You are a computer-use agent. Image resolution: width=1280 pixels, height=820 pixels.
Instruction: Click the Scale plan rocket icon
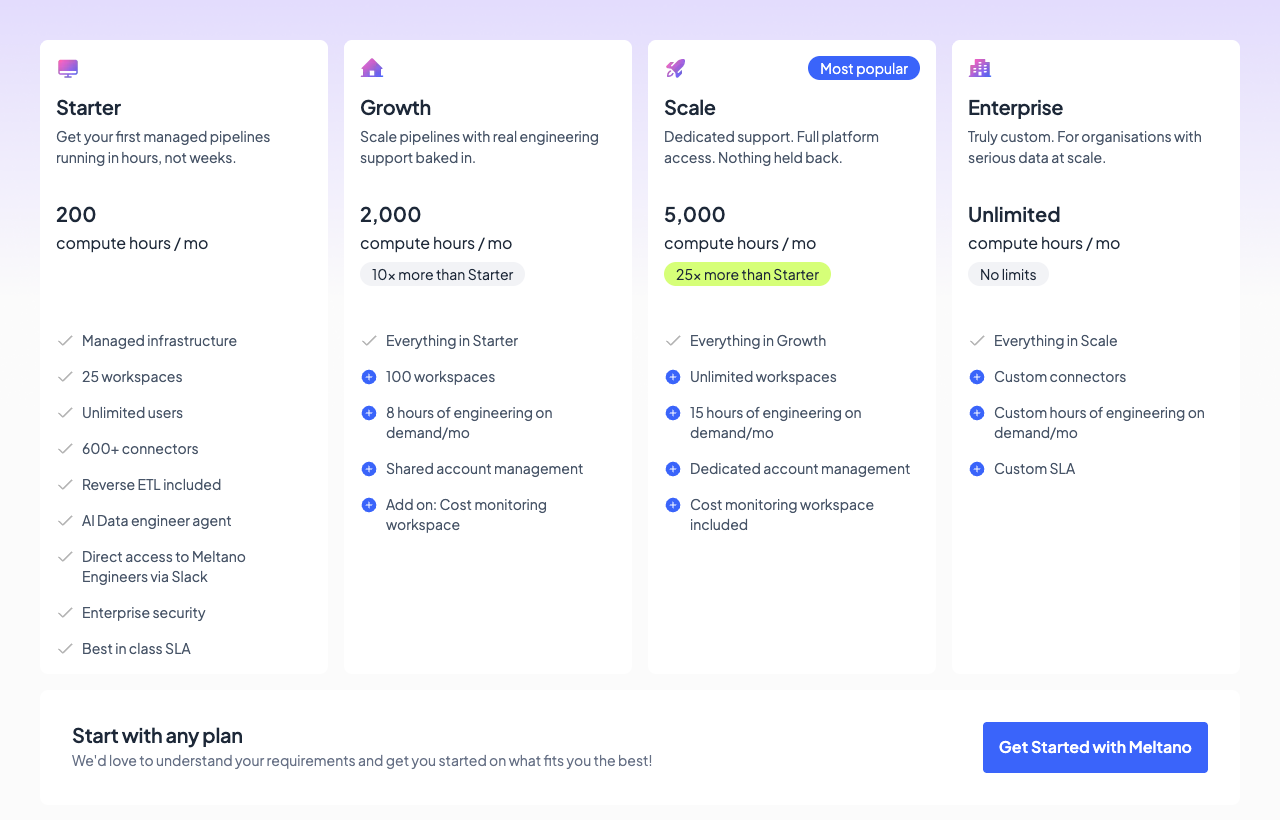[676, 68]
